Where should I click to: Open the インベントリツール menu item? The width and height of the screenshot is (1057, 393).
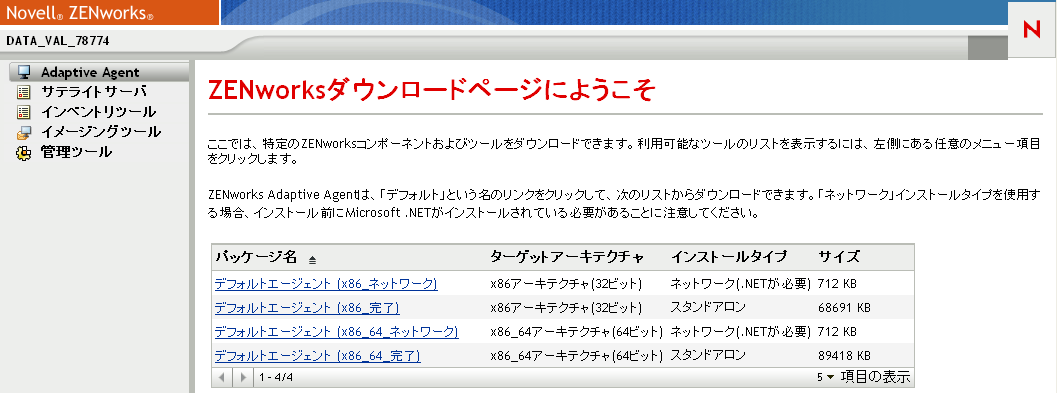pos(98,112)
